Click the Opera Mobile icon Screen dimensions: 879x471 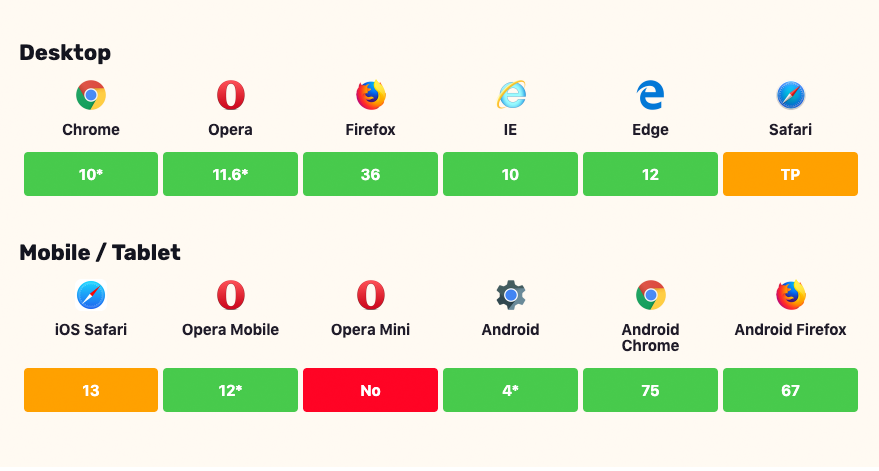click(x=231, y=296)
